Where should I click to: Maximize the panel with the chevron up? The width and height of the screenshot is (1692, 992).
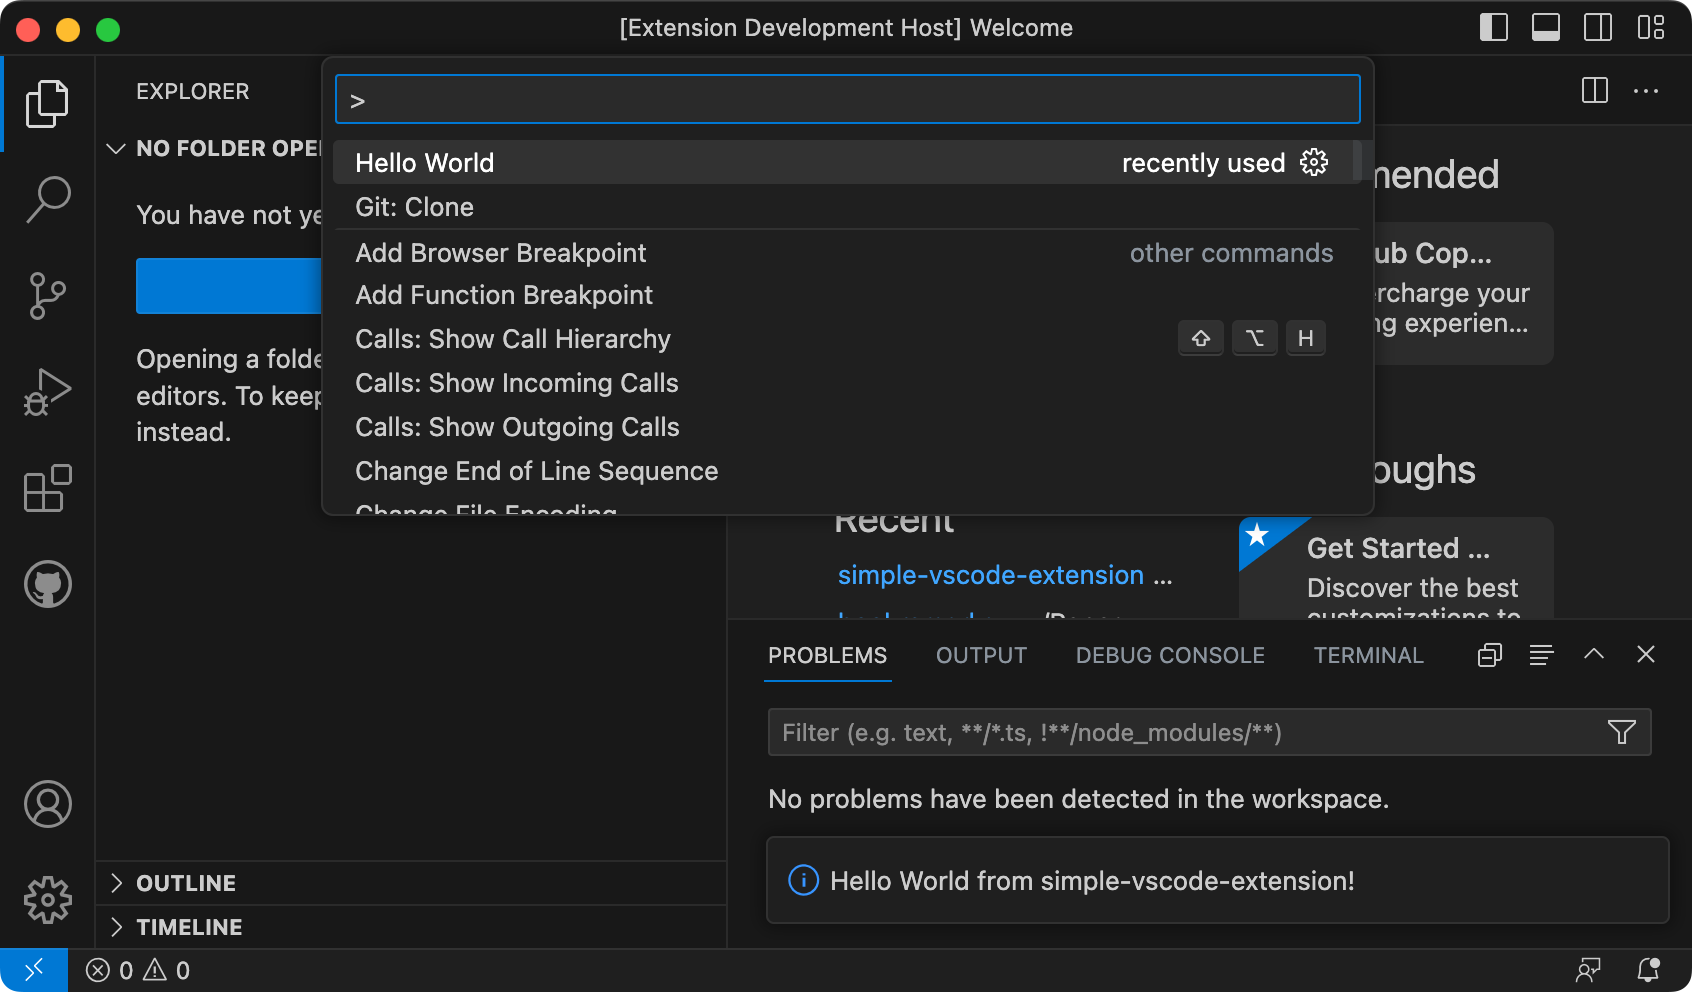click(1594, 654)
